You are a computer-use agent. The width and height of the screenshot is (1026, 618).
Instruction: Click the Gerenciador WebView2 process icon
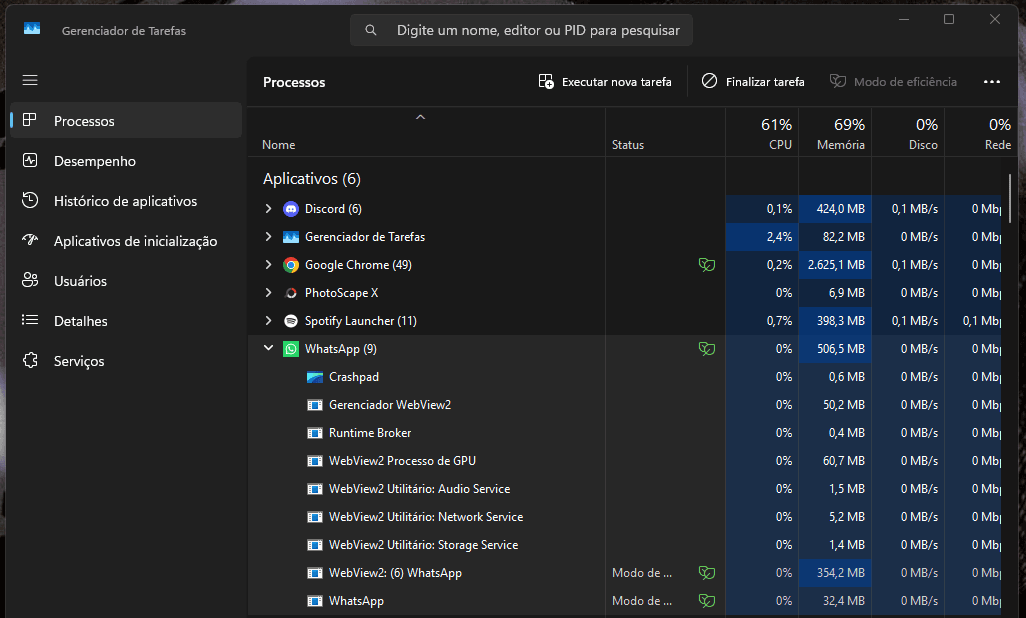(315, 405)
